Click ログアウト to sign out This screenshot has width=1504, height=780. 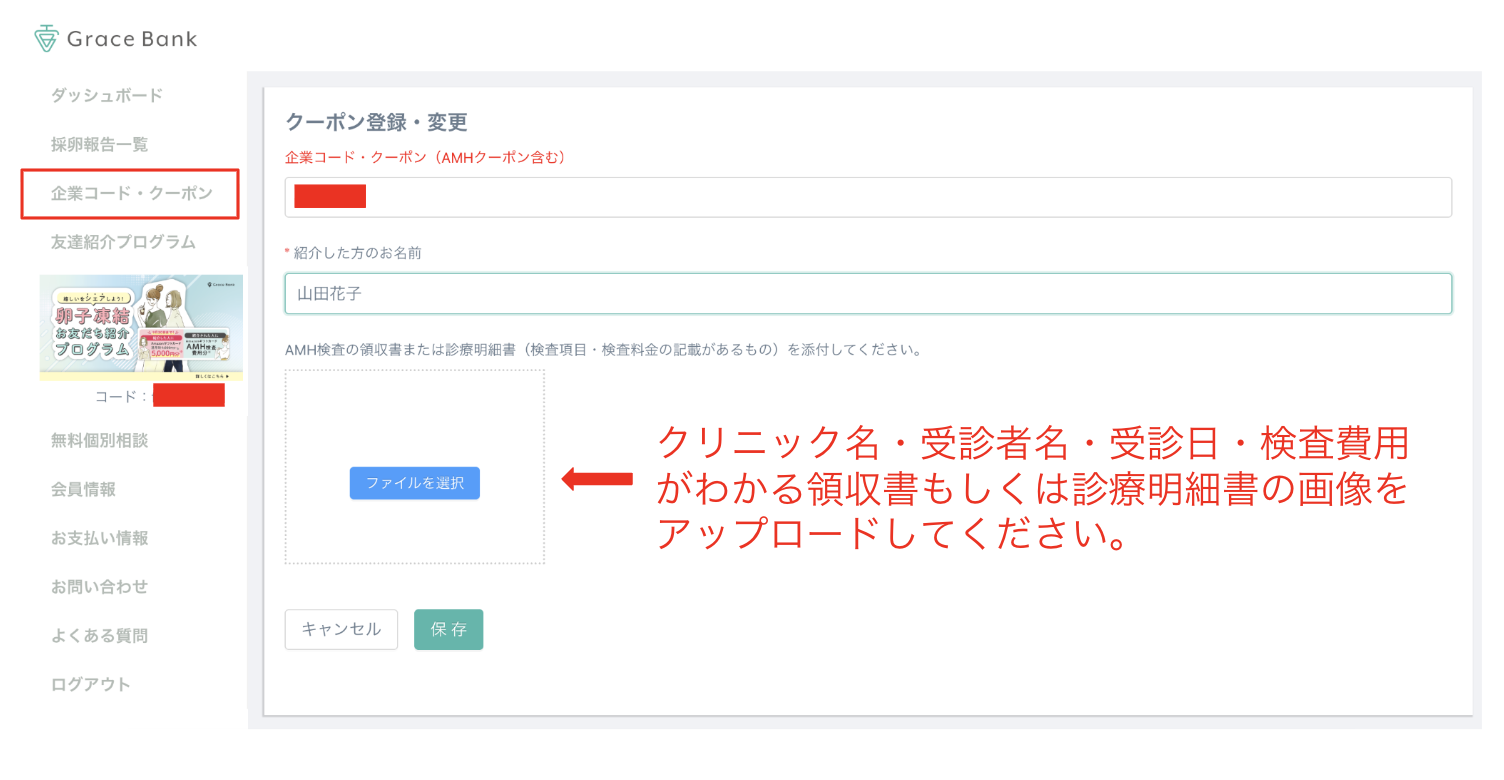(x=91, y=685)
